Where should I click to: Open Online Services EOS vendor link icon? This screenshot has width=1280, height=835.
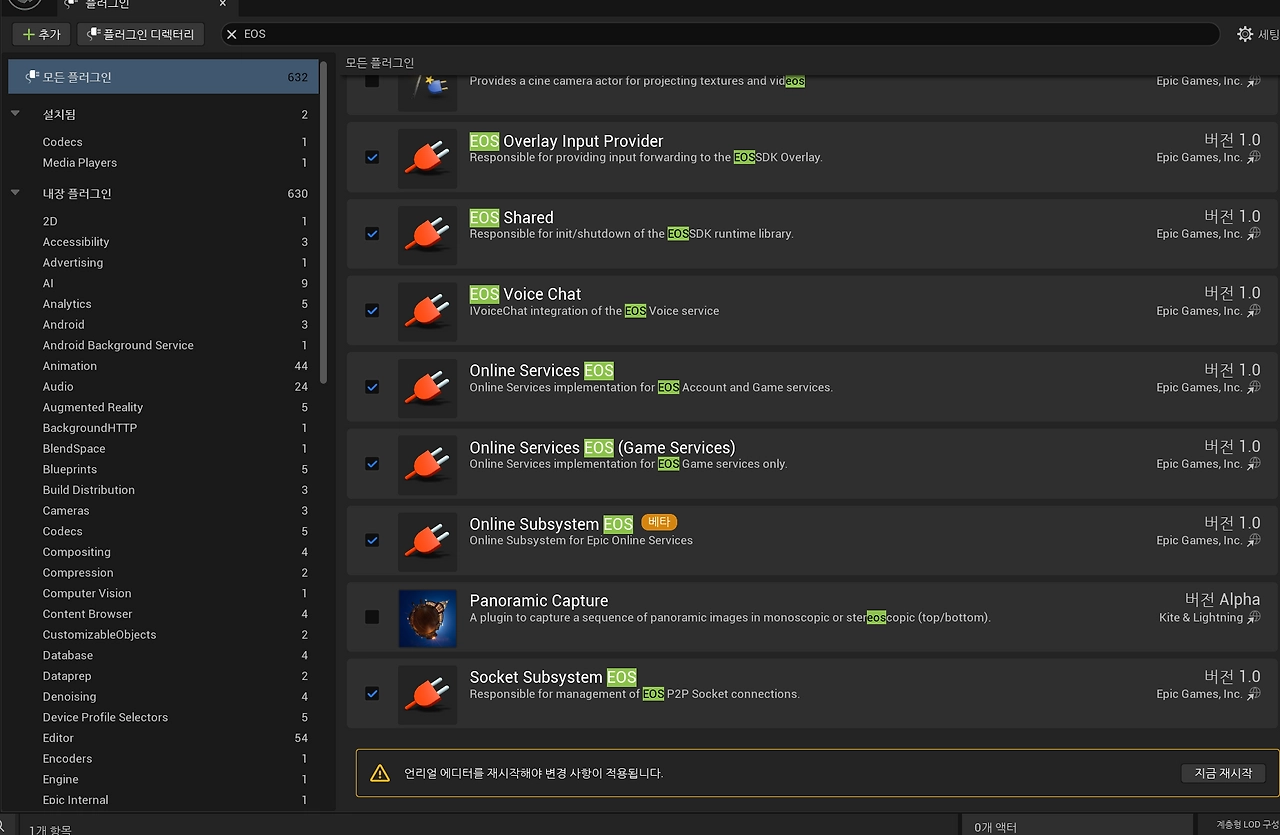tap(1254, 387)
